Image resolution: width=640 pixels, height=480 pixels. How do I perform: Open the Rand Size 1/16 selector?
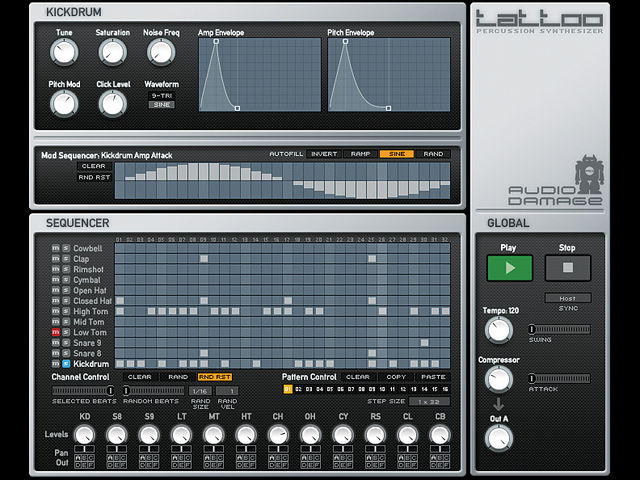coord(200,391)
